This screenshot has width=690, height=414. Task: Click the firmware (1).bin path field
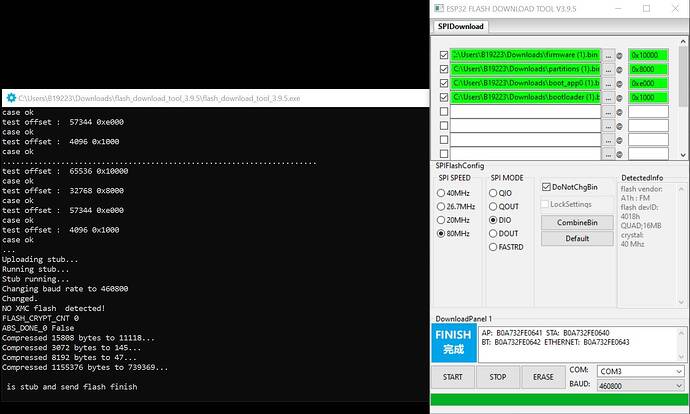[x=525, y=55]
